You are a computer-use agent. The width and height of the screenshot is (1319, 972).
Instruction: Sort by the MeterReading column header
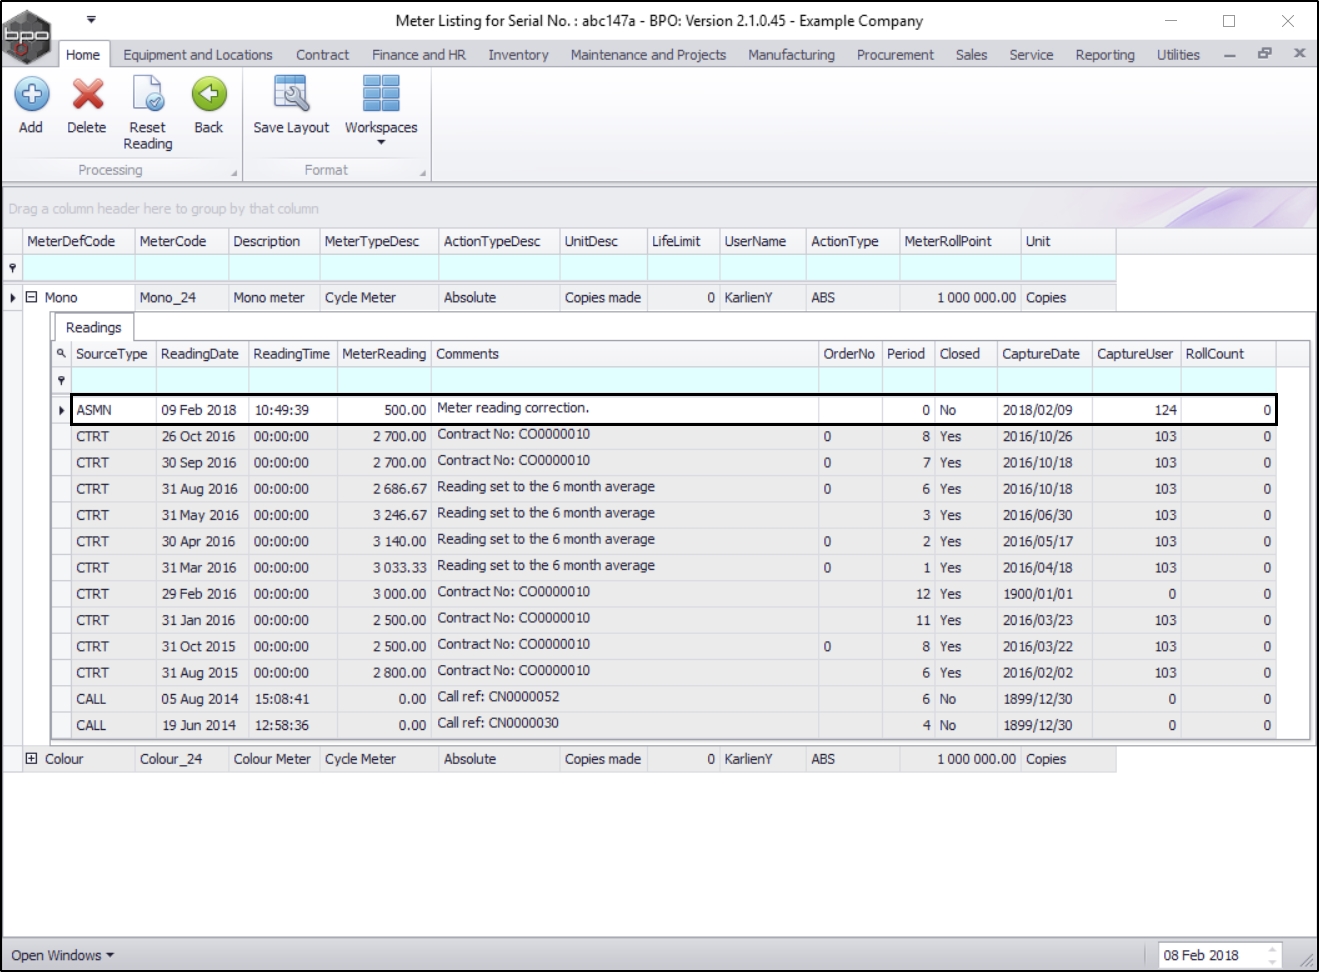(384, 353)
